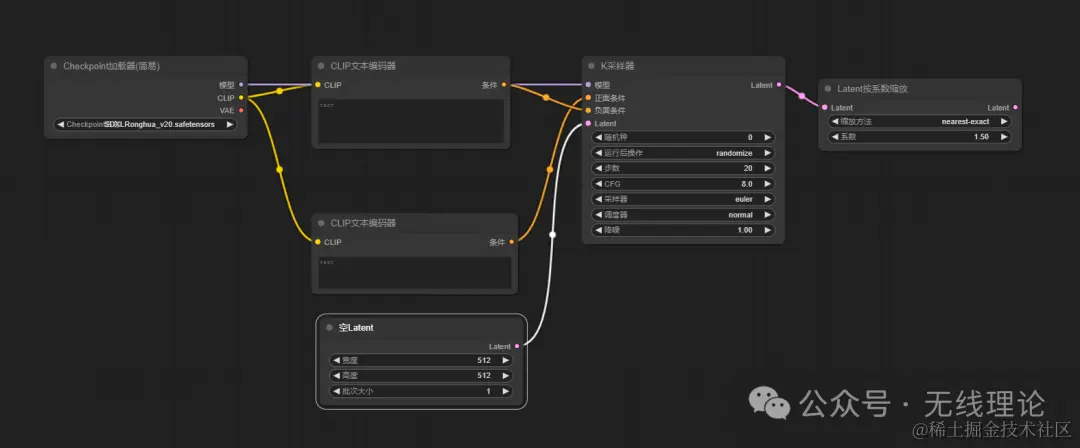This screenshot has width=1080, height=448.
Task: Increase CFG value with right arrow
Action: [767, 184]
